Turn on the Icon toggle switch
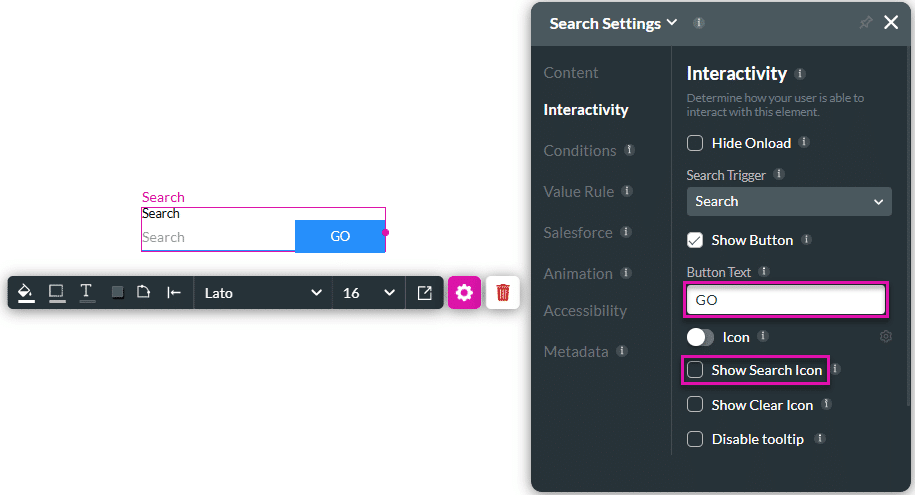 (x=700, y=337)
